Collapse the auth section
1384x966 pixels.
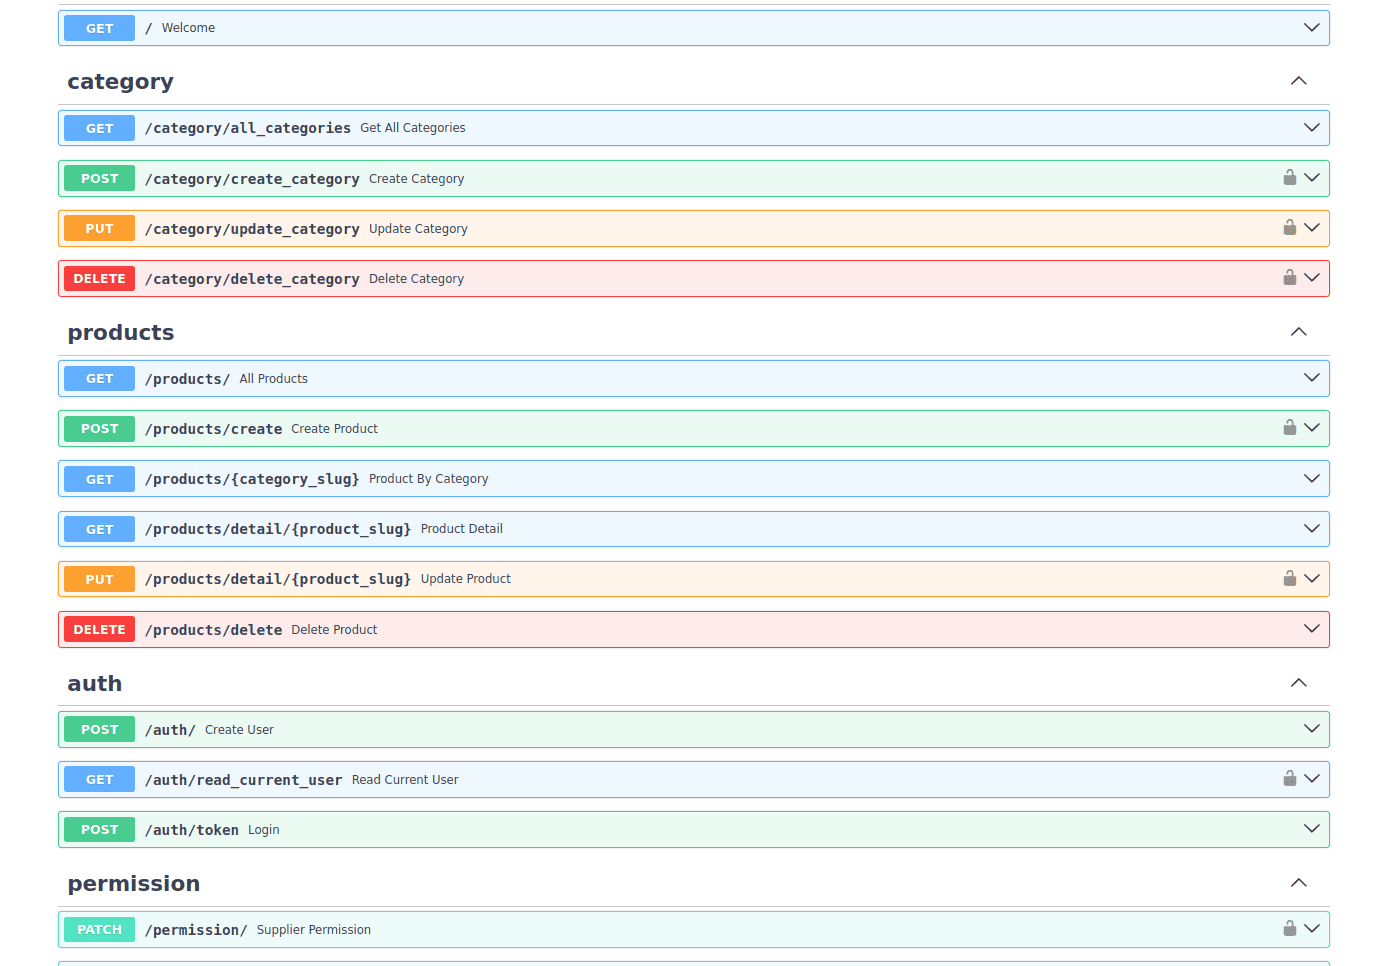click(x=1298, y=683)
